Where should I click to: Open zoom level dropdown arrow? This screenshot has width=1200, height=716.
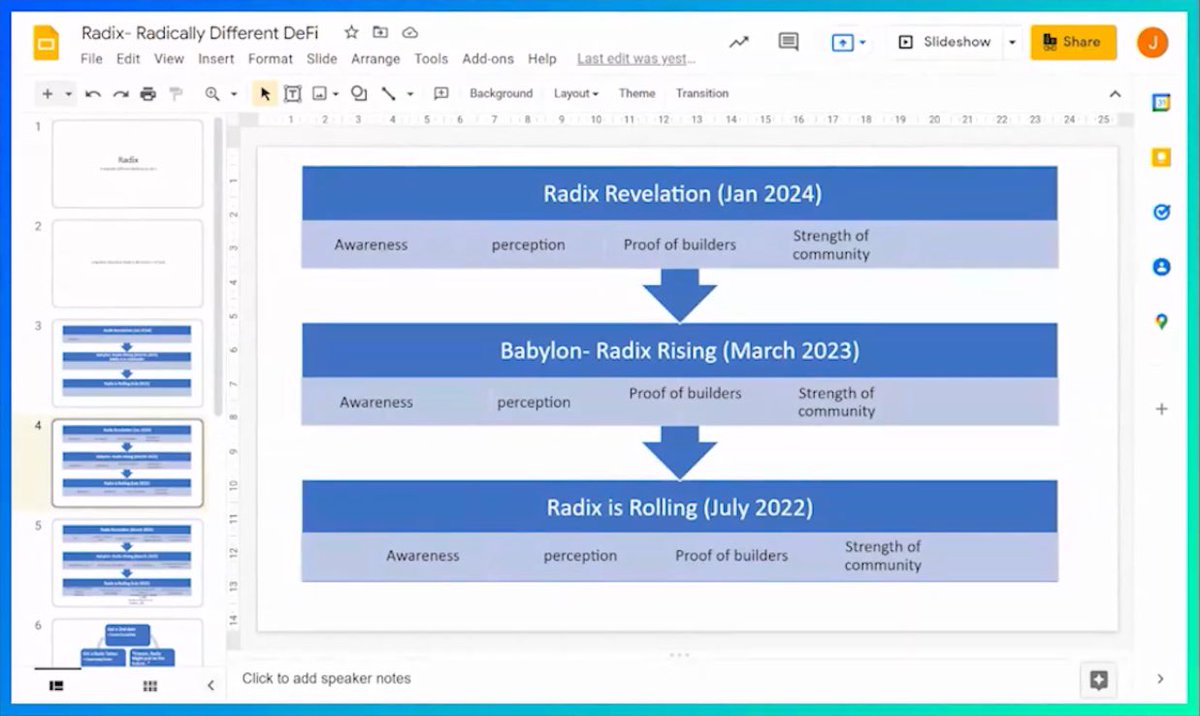coord(234,94)
